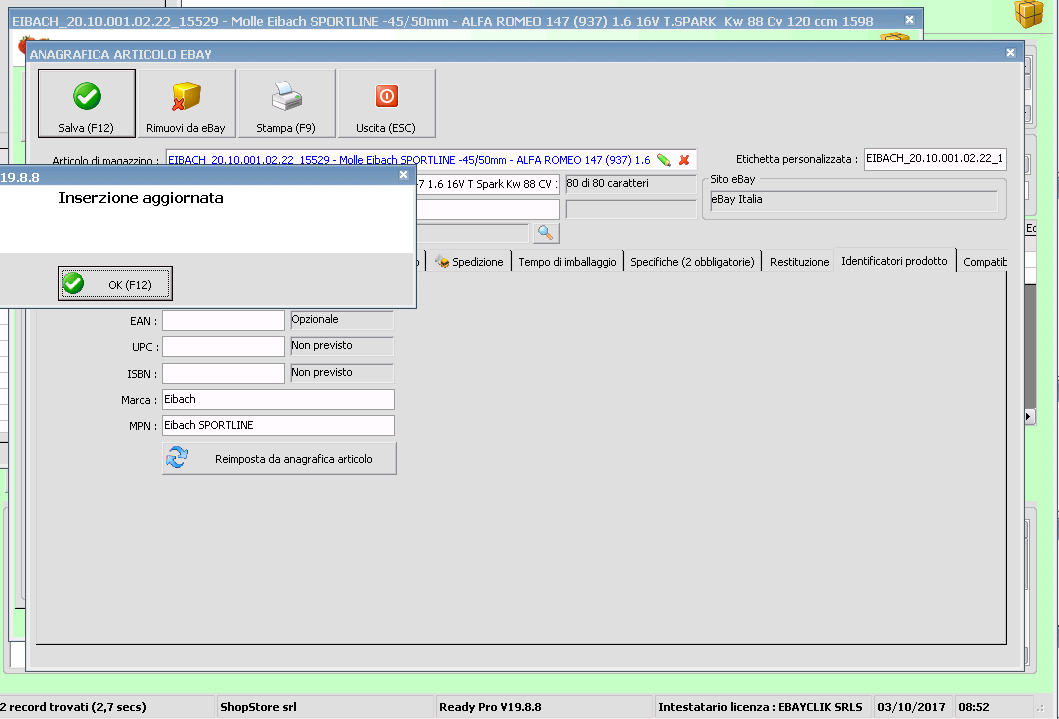Click 'ShopStore srl' in status bar
Screen dimensions: 1059x719
258,707
